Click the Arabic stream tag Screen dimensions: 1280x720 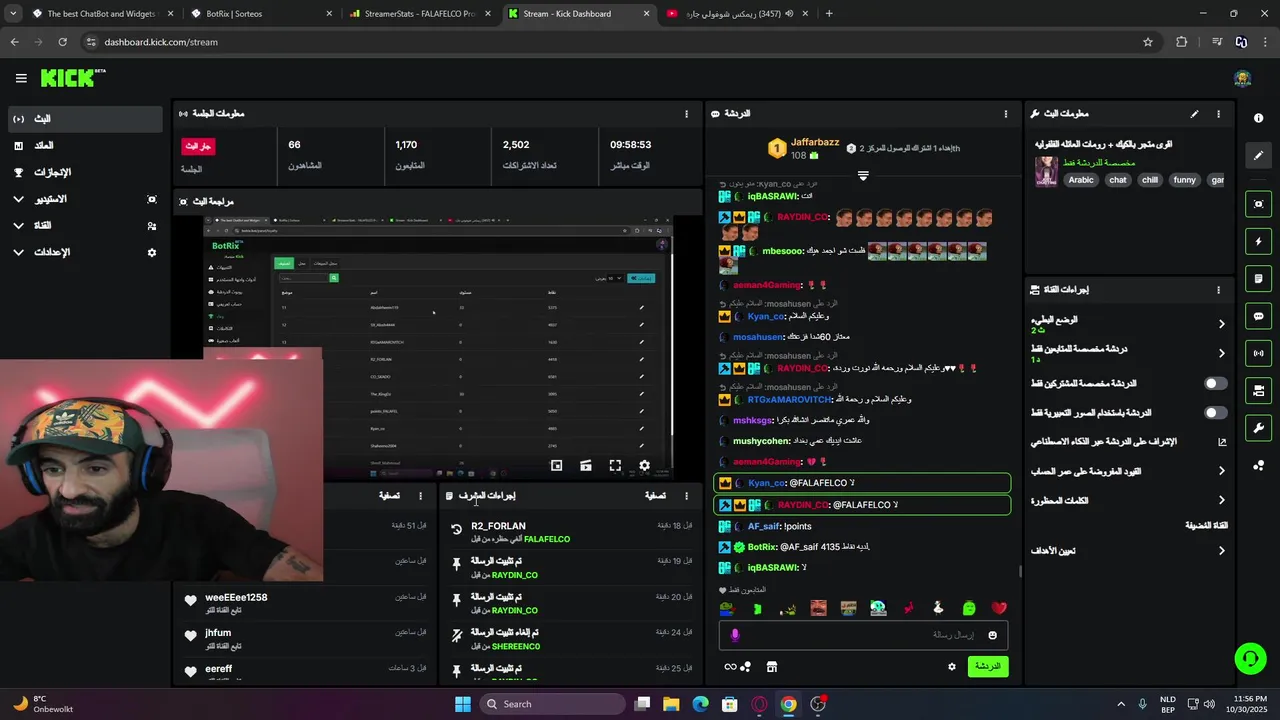pyautogui.click(x=1081, y=180)
